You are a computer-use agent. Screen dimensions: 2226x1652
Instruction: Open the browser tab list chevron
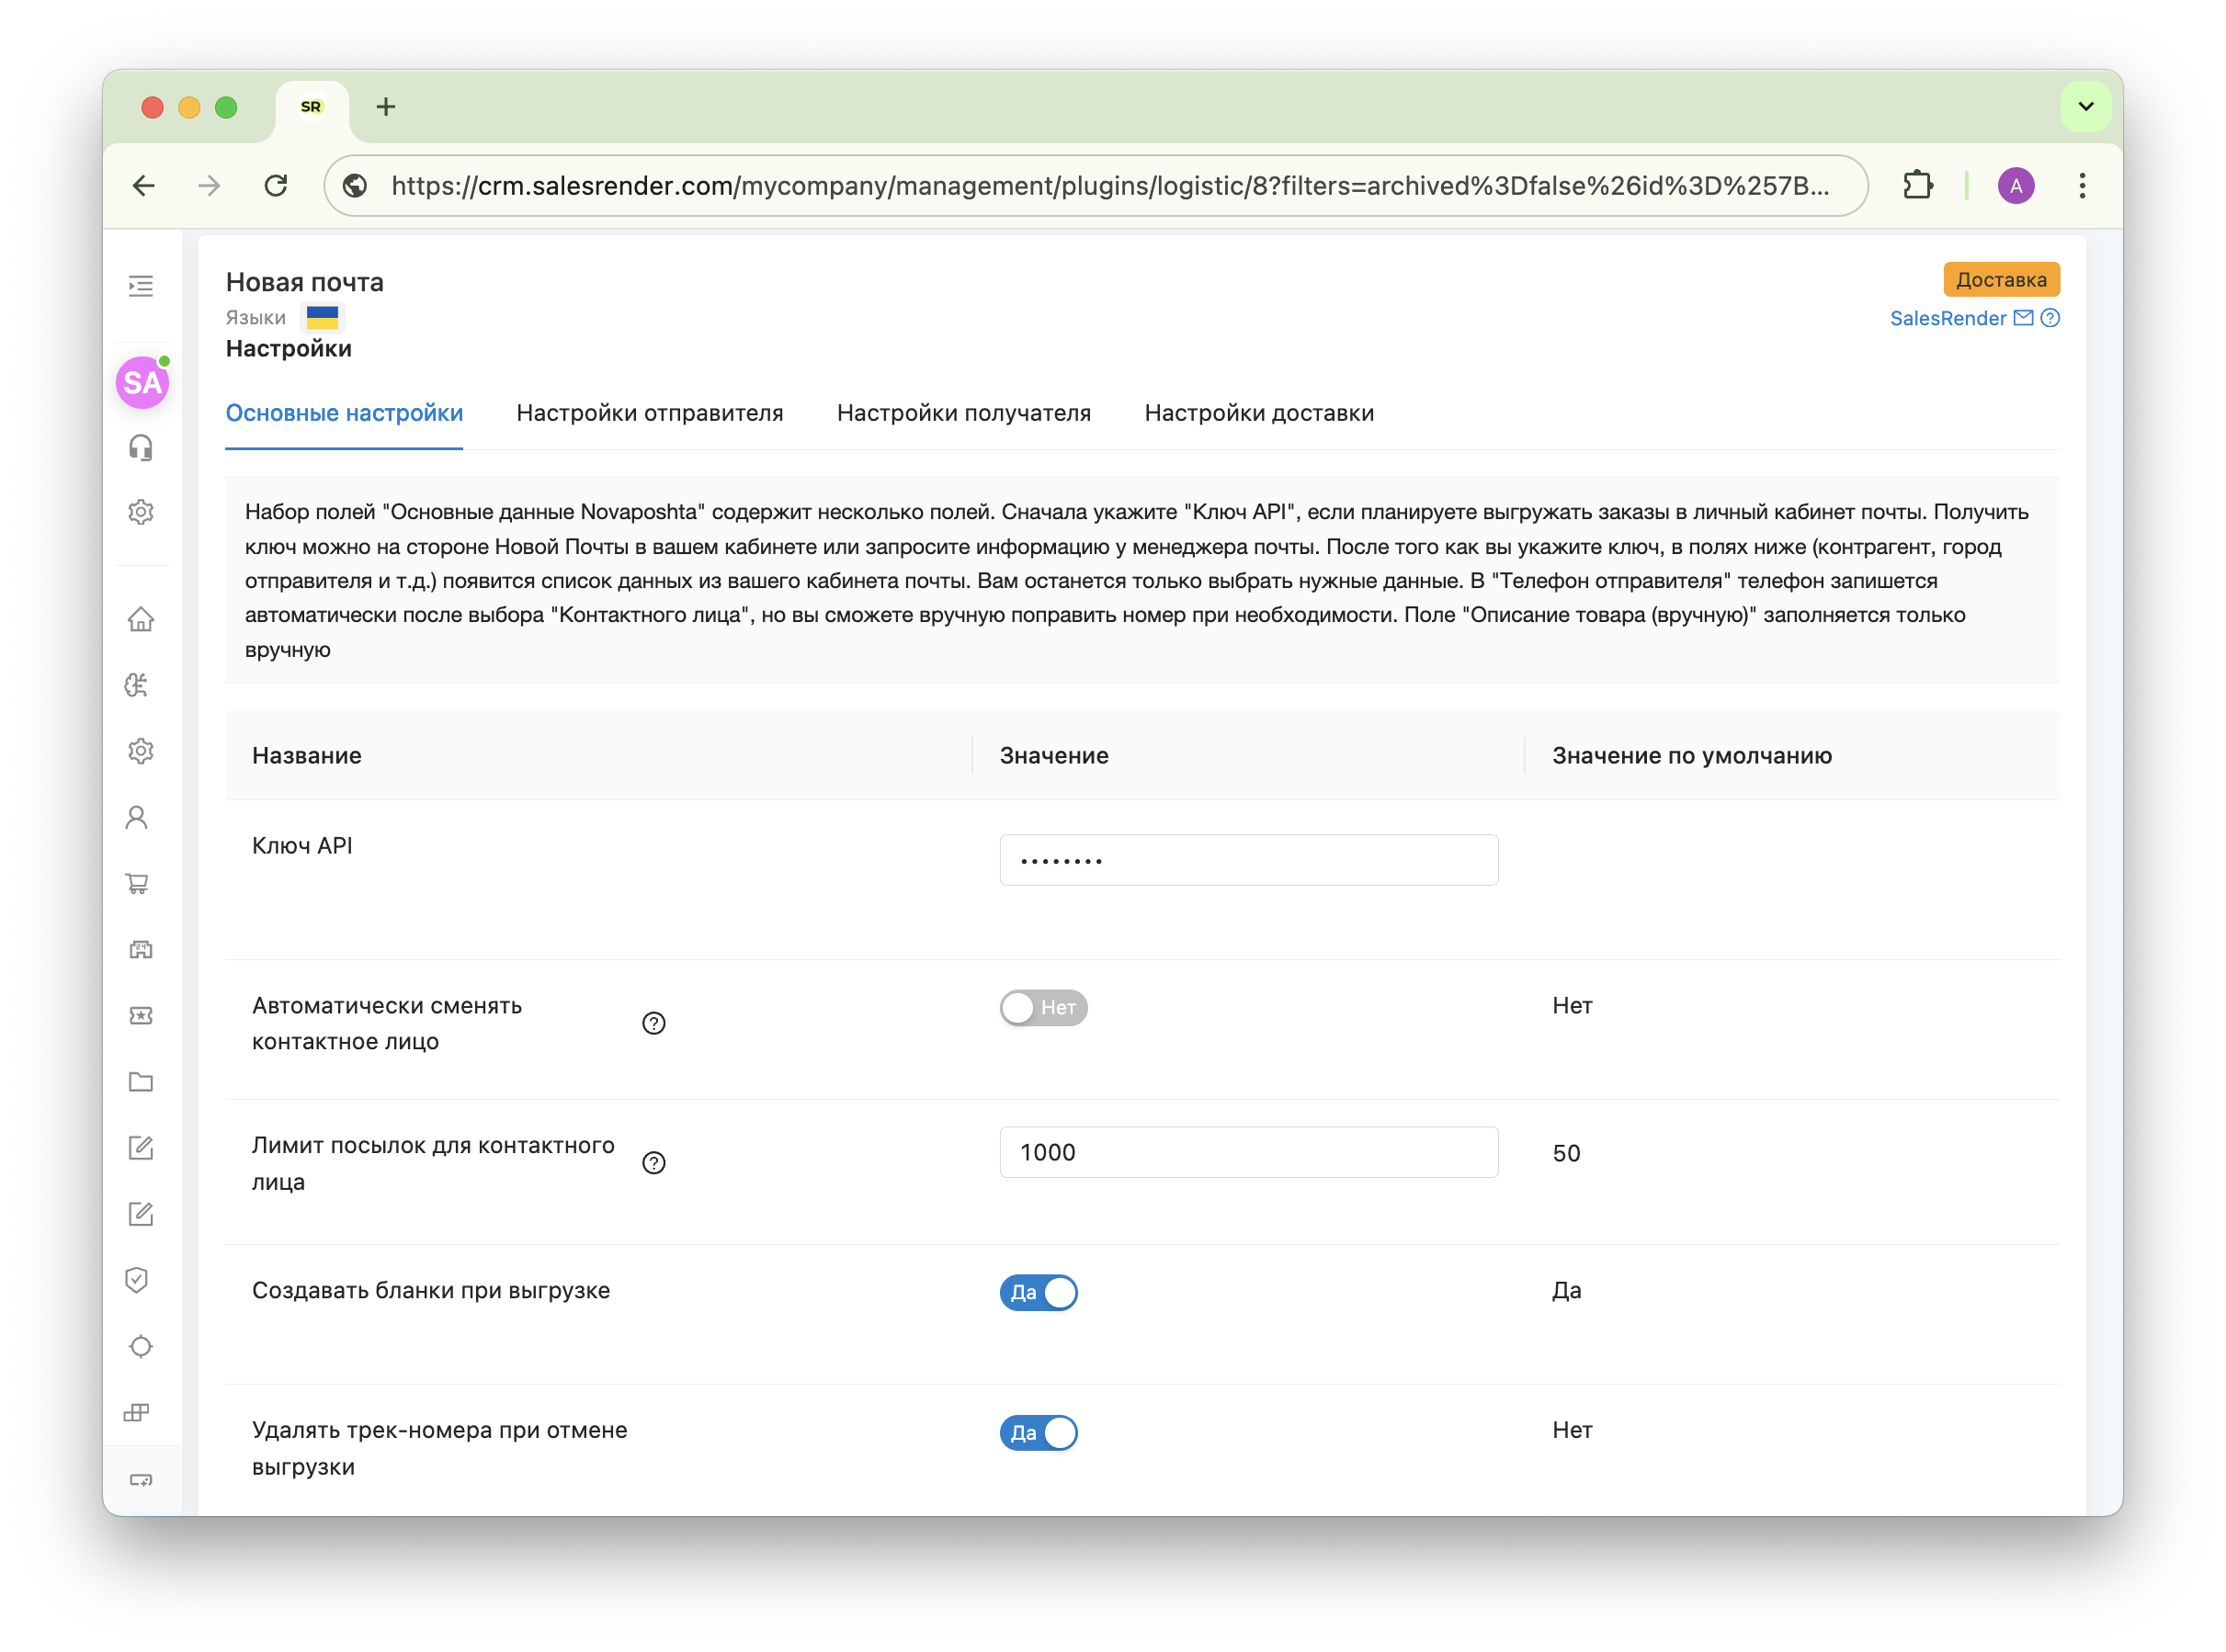pyautogui.click(x=2085, y=107)
